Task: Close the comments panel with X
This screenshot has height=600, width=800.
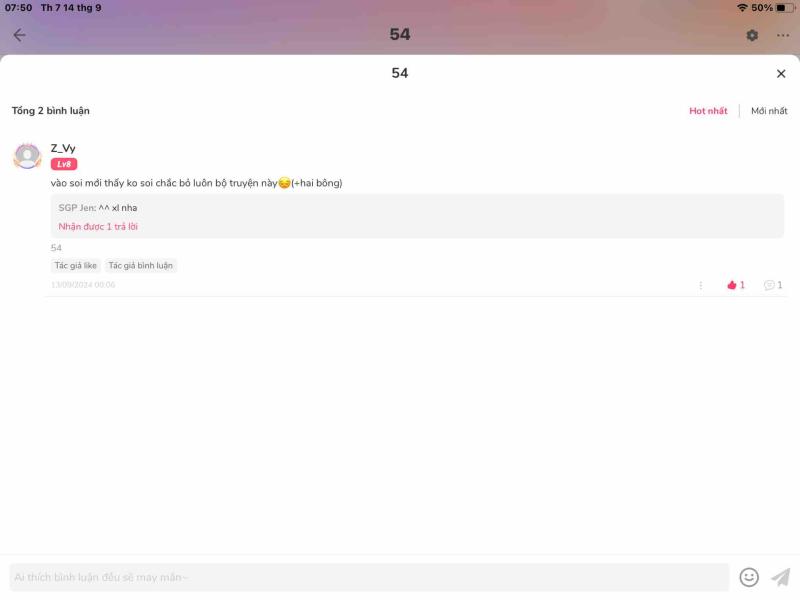Action: pyautogui.click(x=781, y=74)
